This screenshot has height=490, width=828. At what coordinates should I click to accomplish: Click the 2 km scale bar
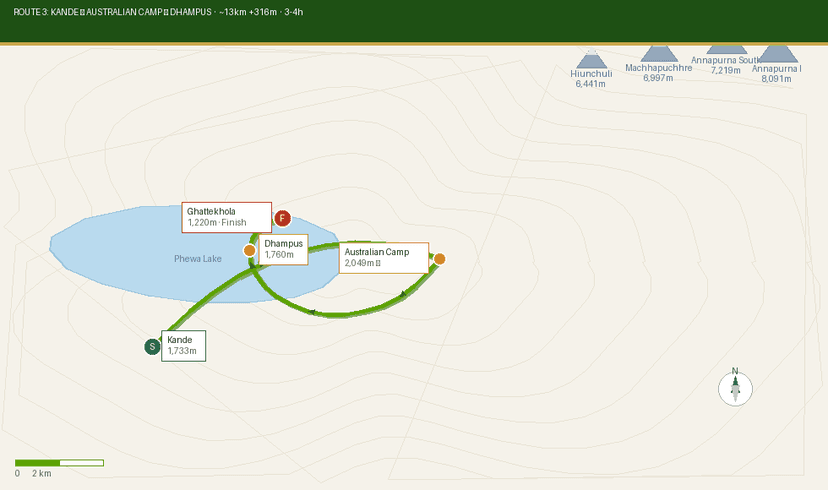point(59,463)
